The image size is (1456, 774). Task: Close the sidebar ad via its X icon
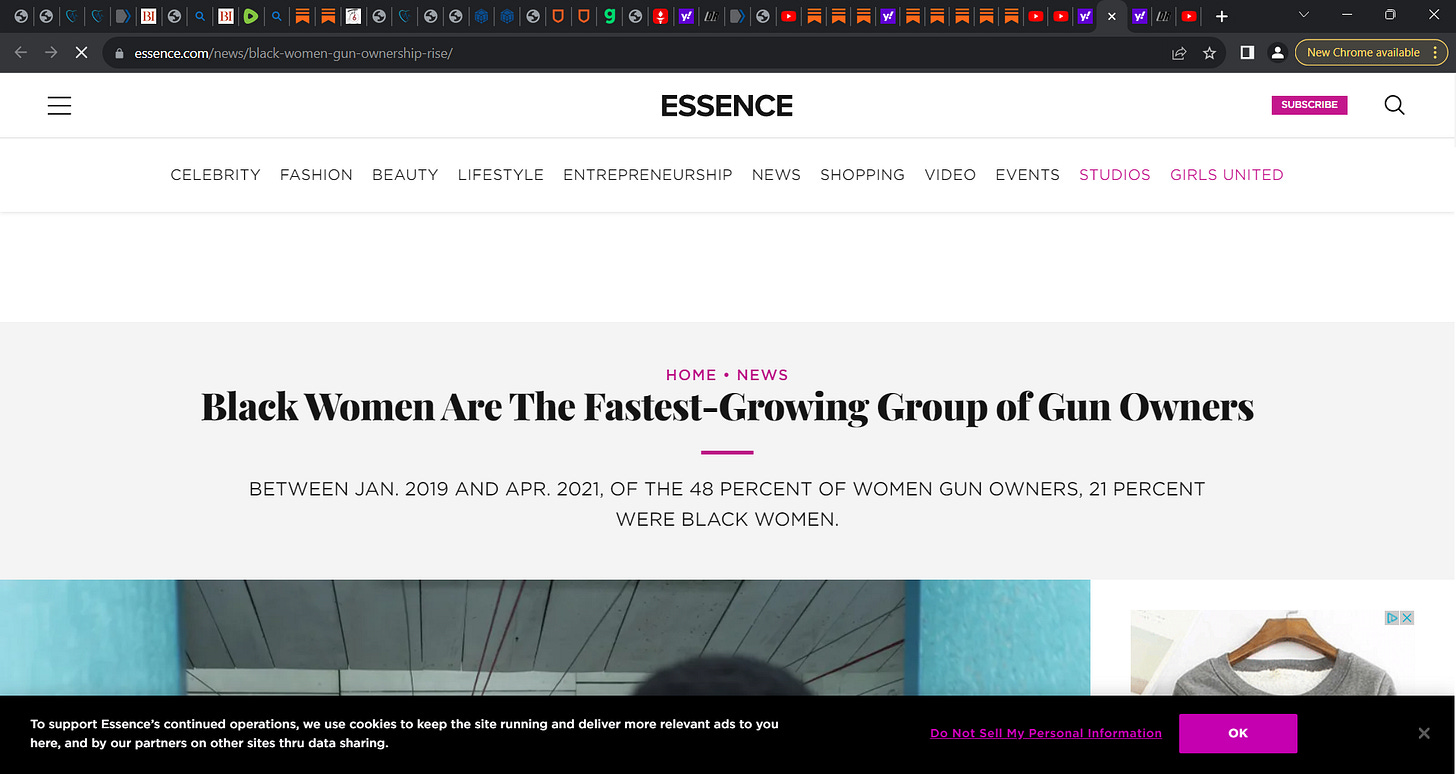pos(1407,618)
